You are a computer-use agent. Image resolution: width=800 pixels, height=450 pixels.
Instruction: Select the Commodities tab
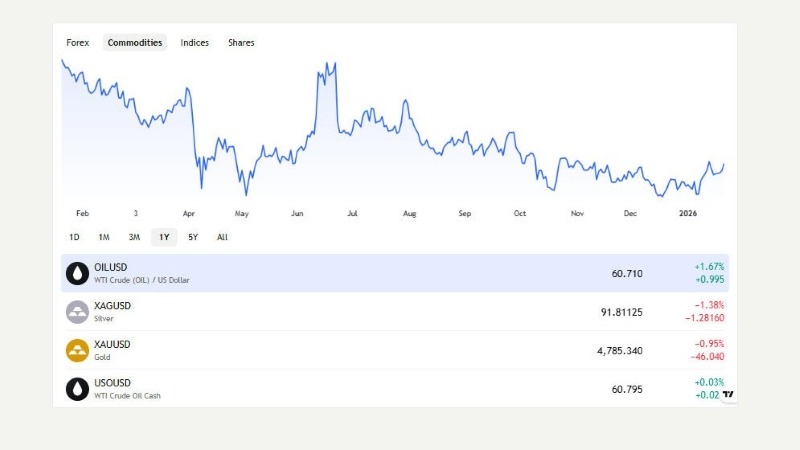point(135,43)
